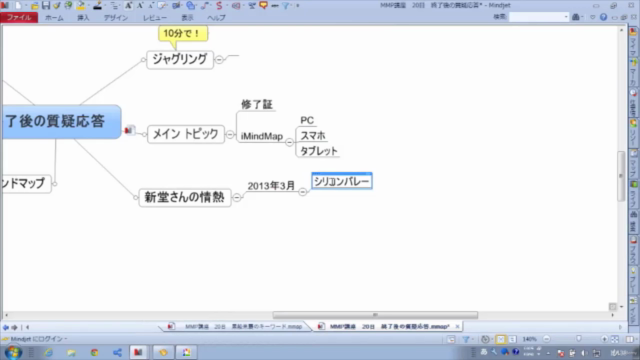Select the 10分で！ callout
The height and width of the screenshot is (360, 640).
183,33
